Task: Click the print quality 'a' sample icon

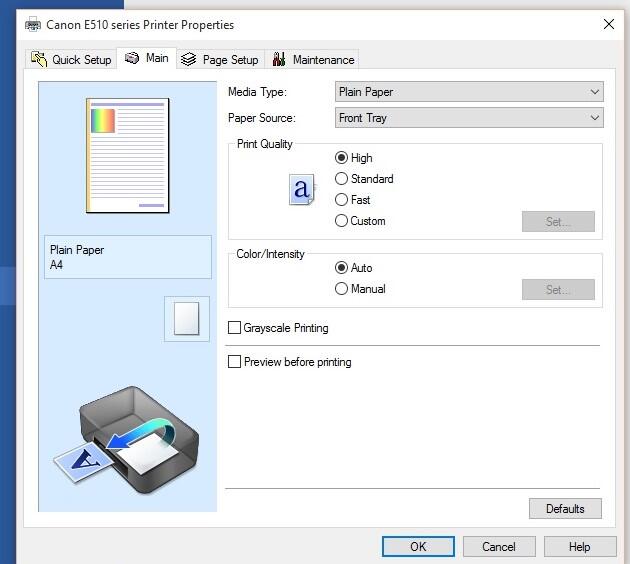Action: [x=302, y=190]
